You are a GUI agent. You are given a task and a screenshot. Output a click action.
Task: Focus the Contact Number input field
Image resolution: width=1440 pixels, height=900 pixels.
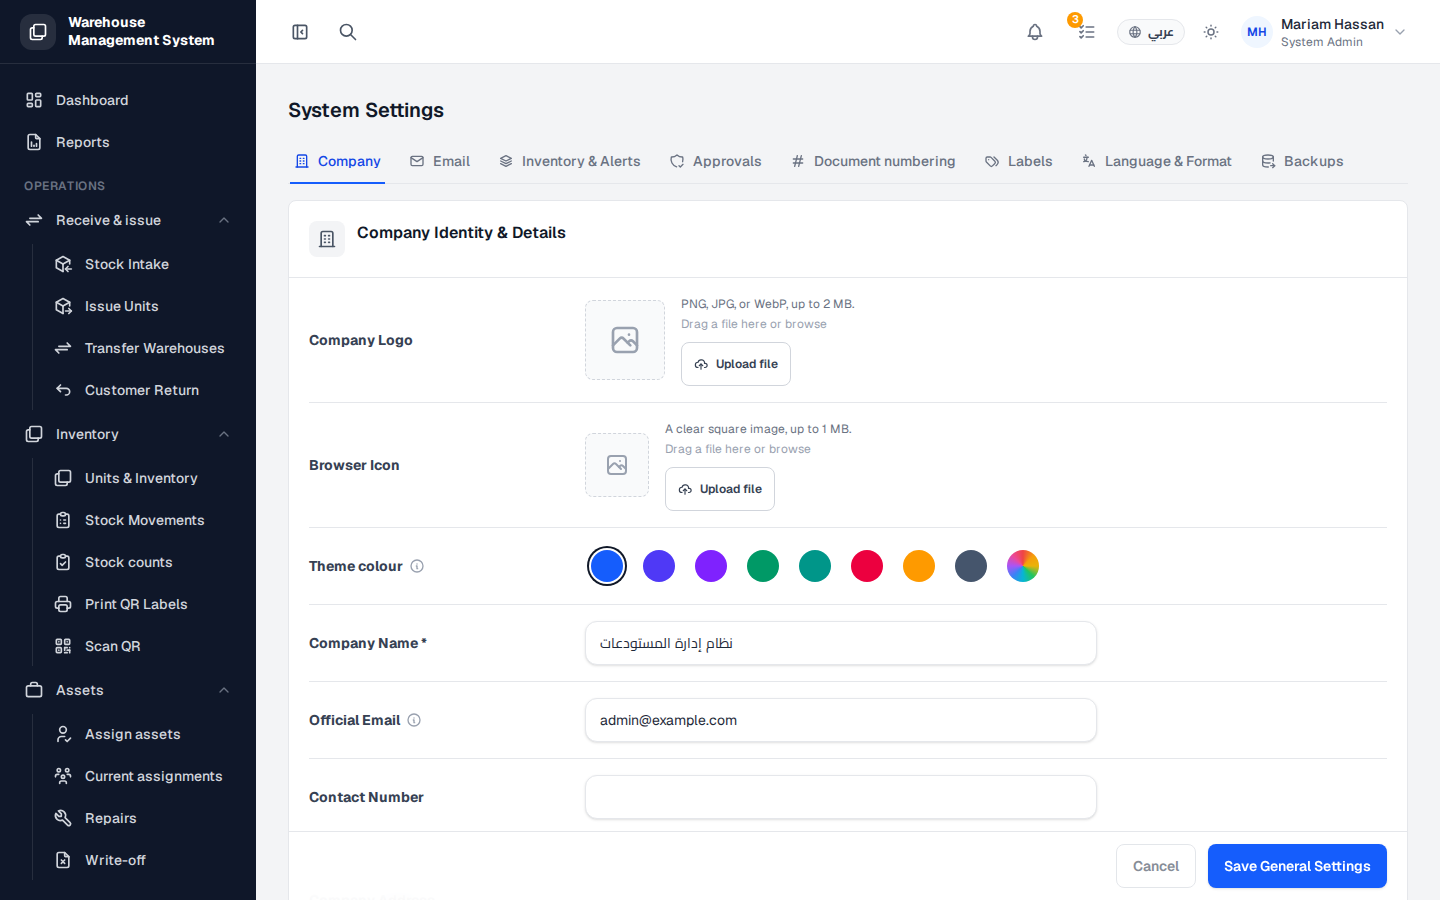[x=841, y=797]
